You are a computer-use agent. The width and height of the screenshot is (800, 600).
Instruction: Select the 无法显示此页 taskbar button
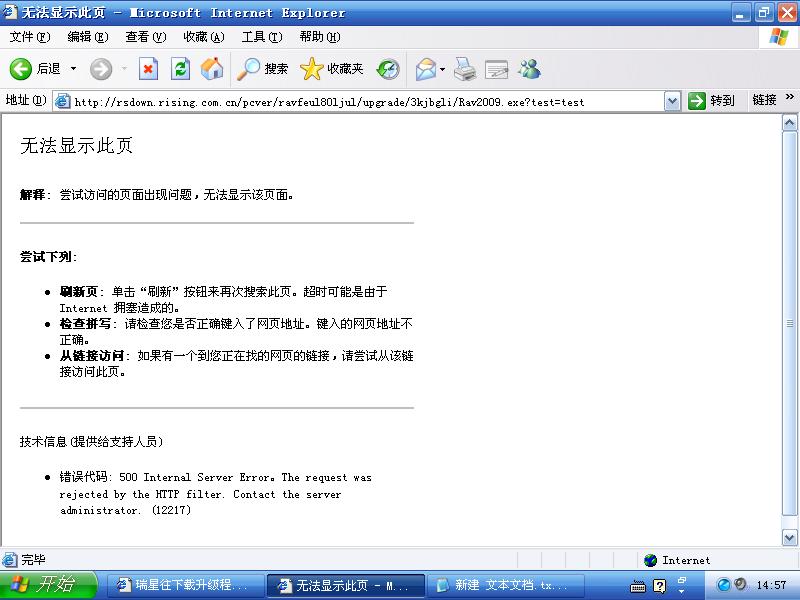click(346, 585)
